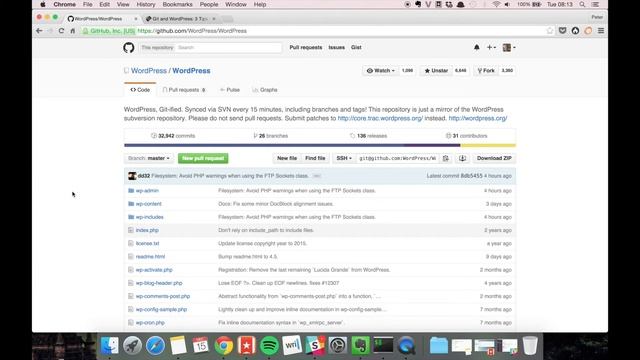The width and height of the screenshot is (640, 360).
Task: Click the browser home icon
Action: coord(73,31)
